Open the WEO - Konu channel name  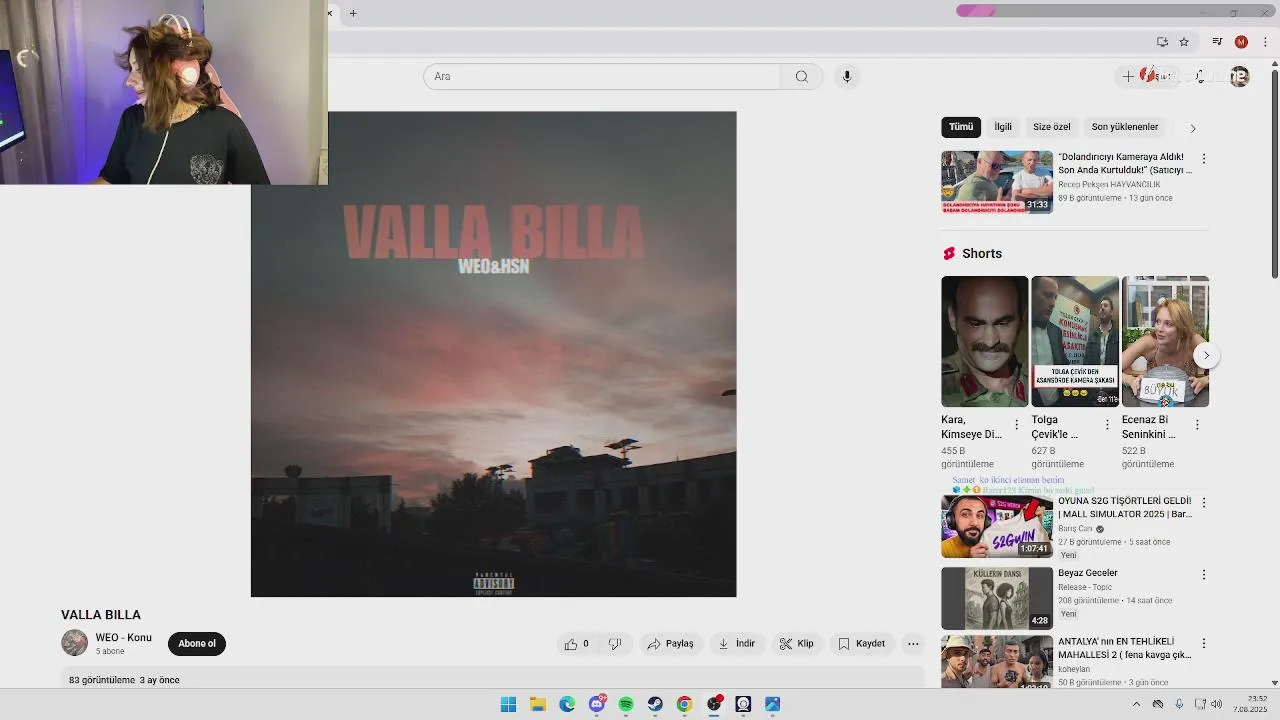pos(124,638)
